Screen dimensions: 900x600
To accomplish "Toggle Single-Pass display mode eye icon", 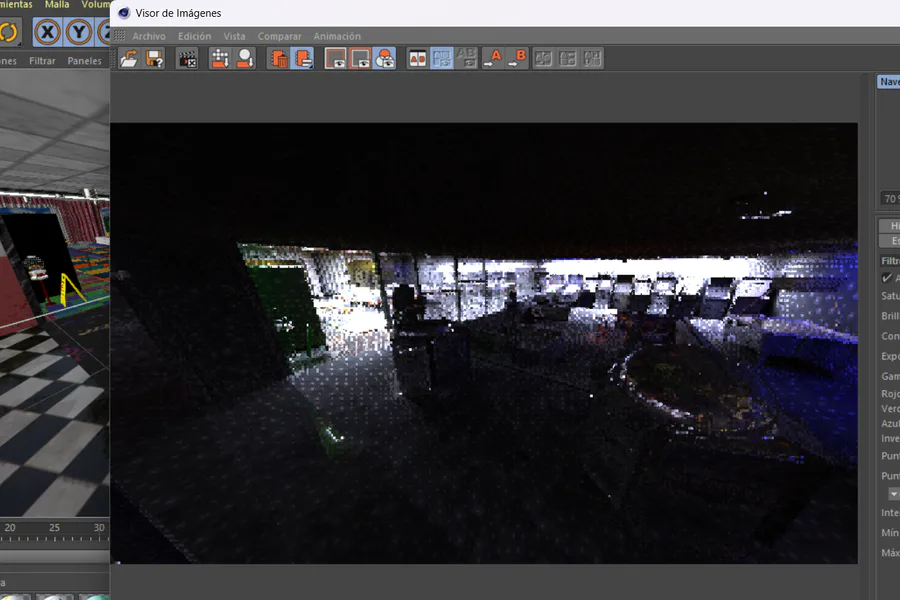I will (360, 59).
